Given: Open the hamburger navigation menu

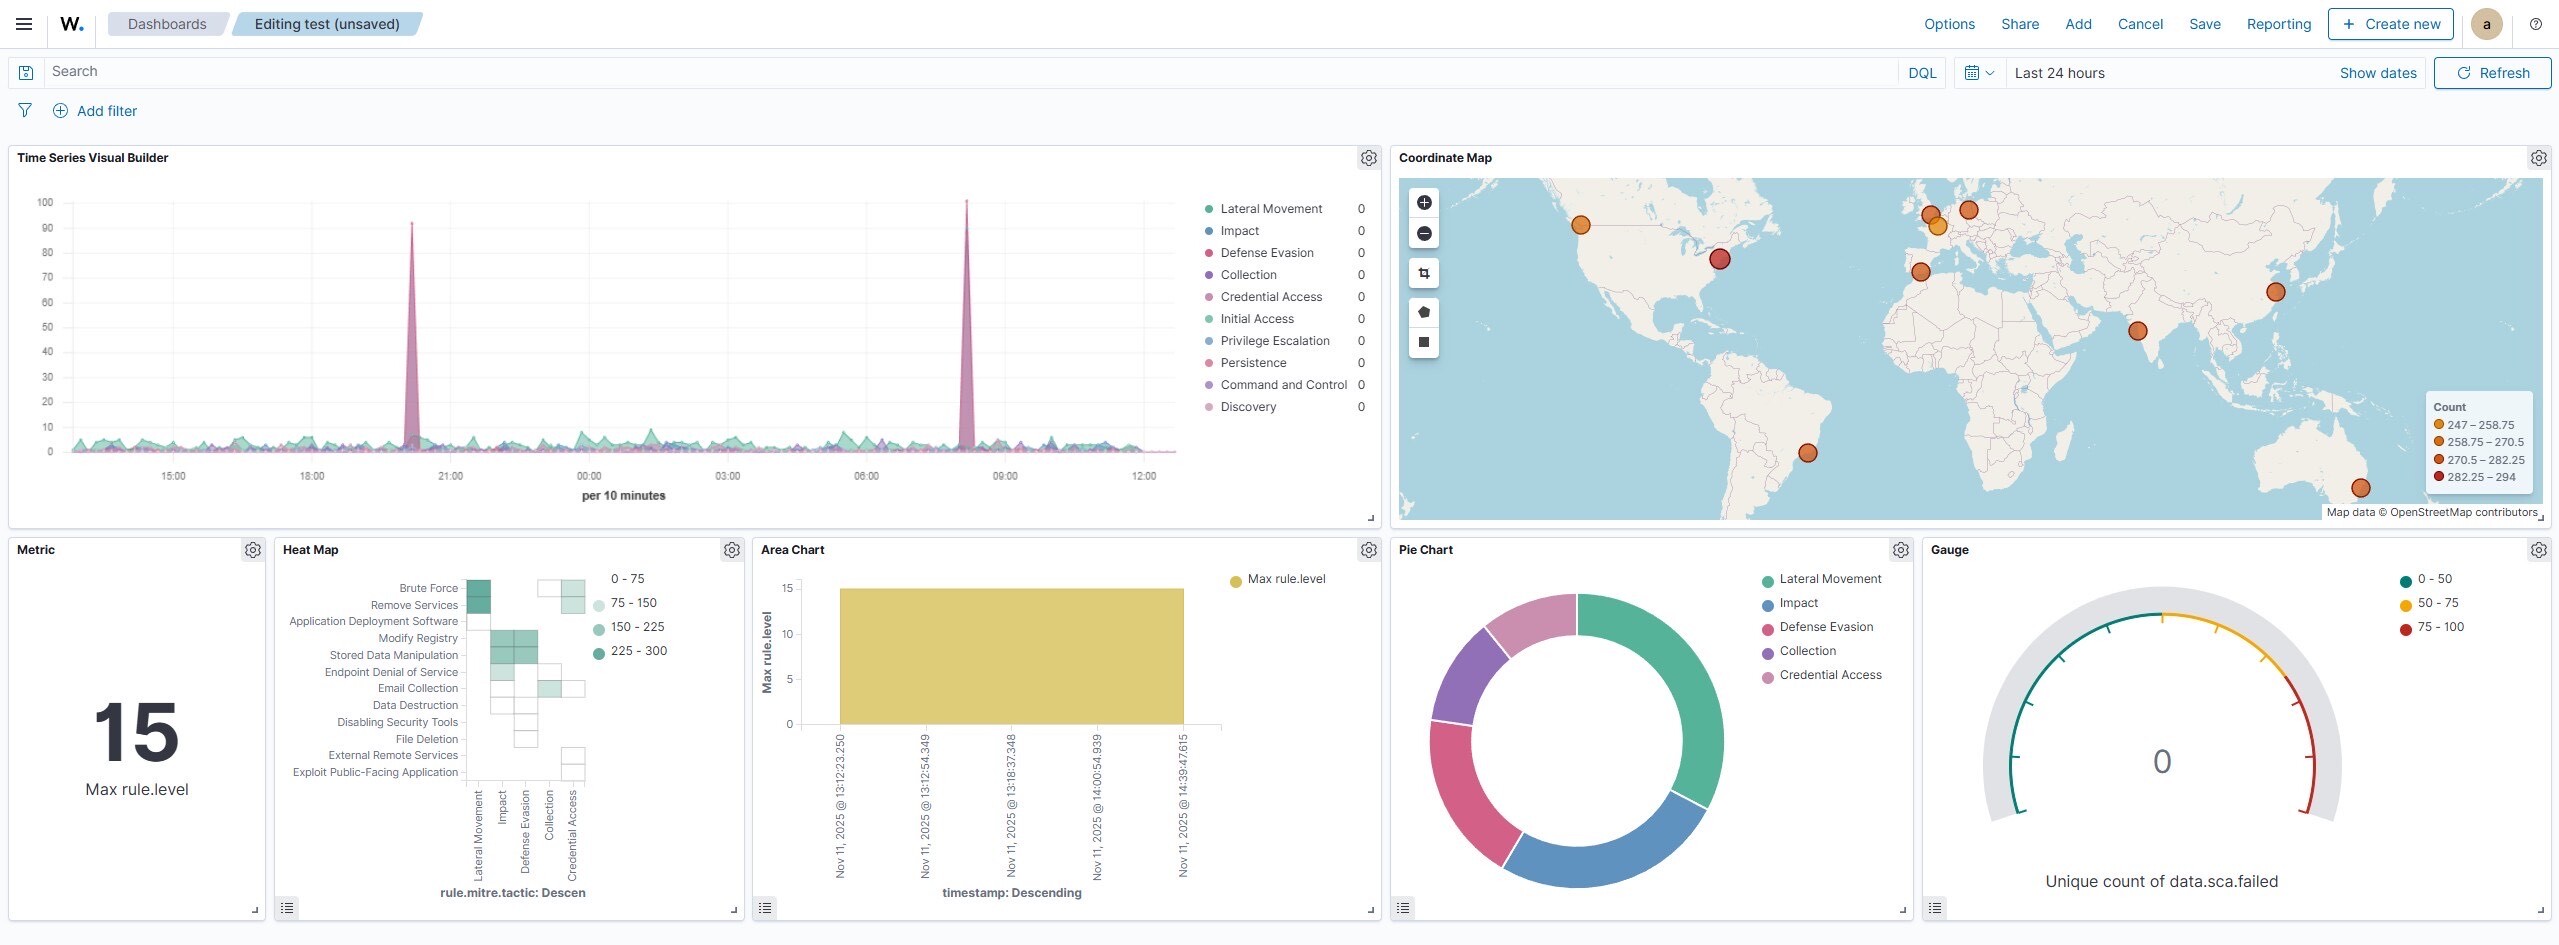Looking at the screenshot, I should click(24, 24).
